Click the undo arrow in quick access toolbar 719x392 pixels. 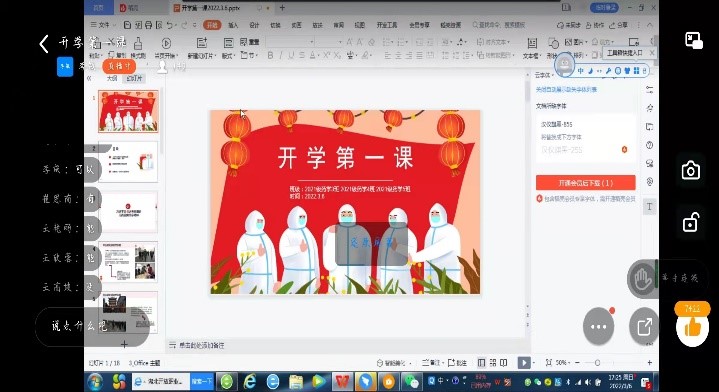tap(170, 25)
